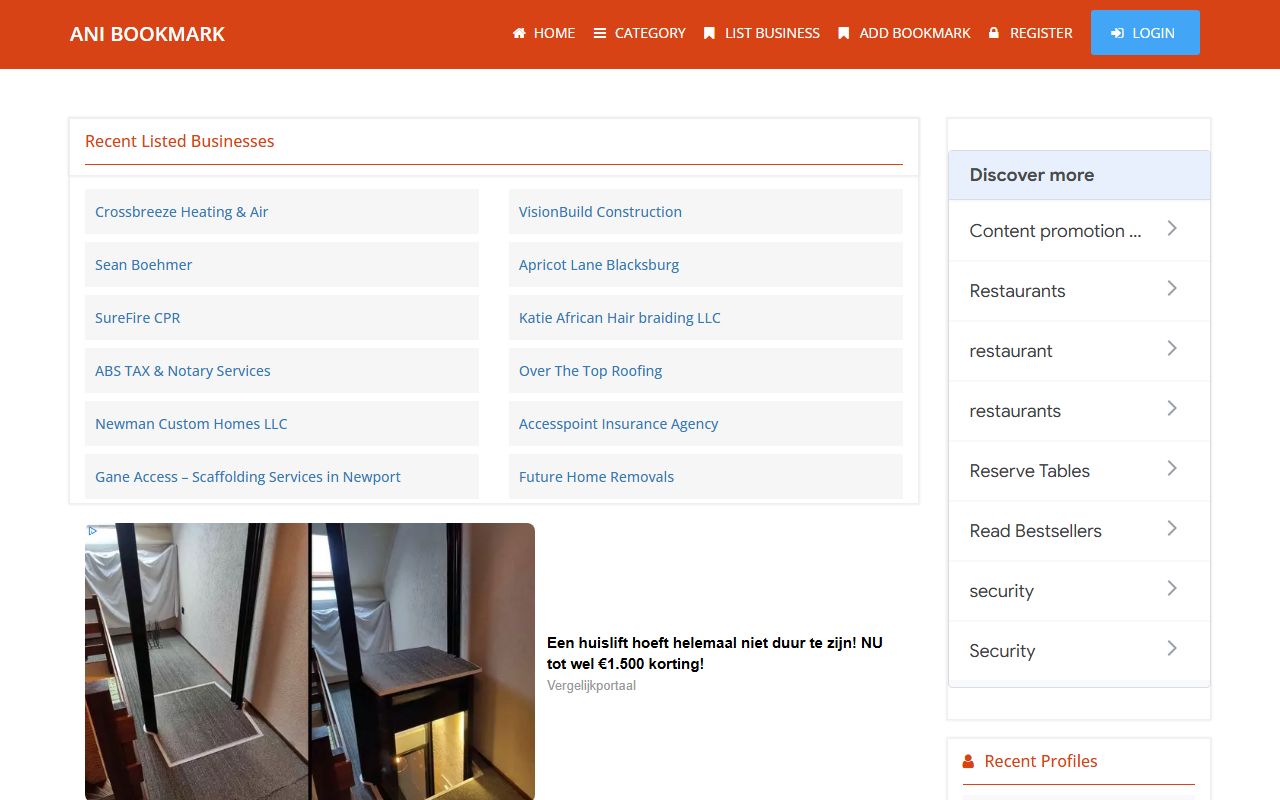Open Crossbreeze Heating & Air listing
This screenshot has height=800, width=1280.
(181, 212)
